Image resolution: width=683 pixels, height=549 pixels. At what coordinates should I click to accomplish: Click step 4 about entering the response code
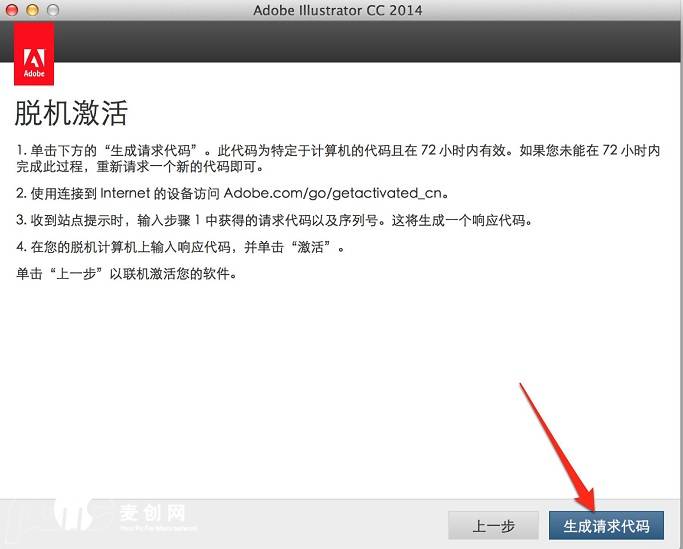[x=180, y=247]
